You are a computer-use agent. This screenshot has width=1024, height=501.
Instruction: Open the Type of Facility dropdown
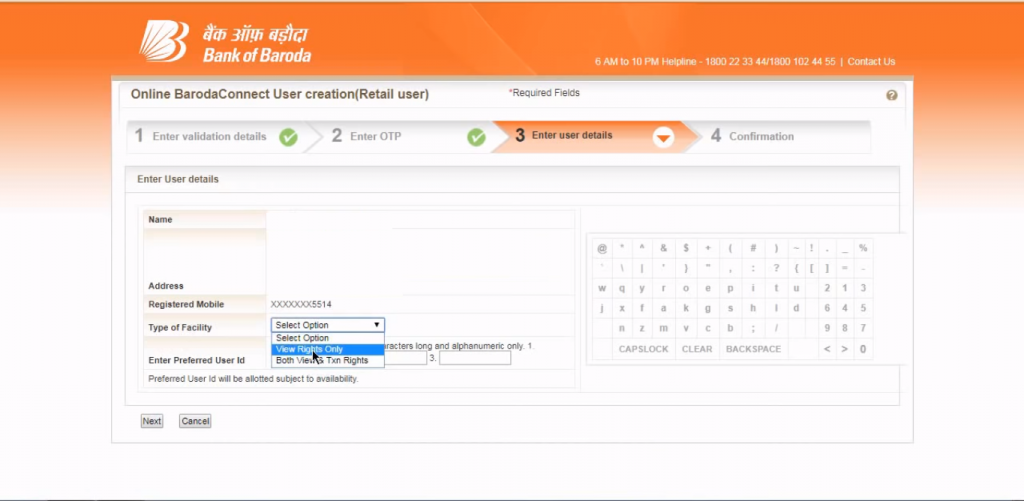pos(328,325)
